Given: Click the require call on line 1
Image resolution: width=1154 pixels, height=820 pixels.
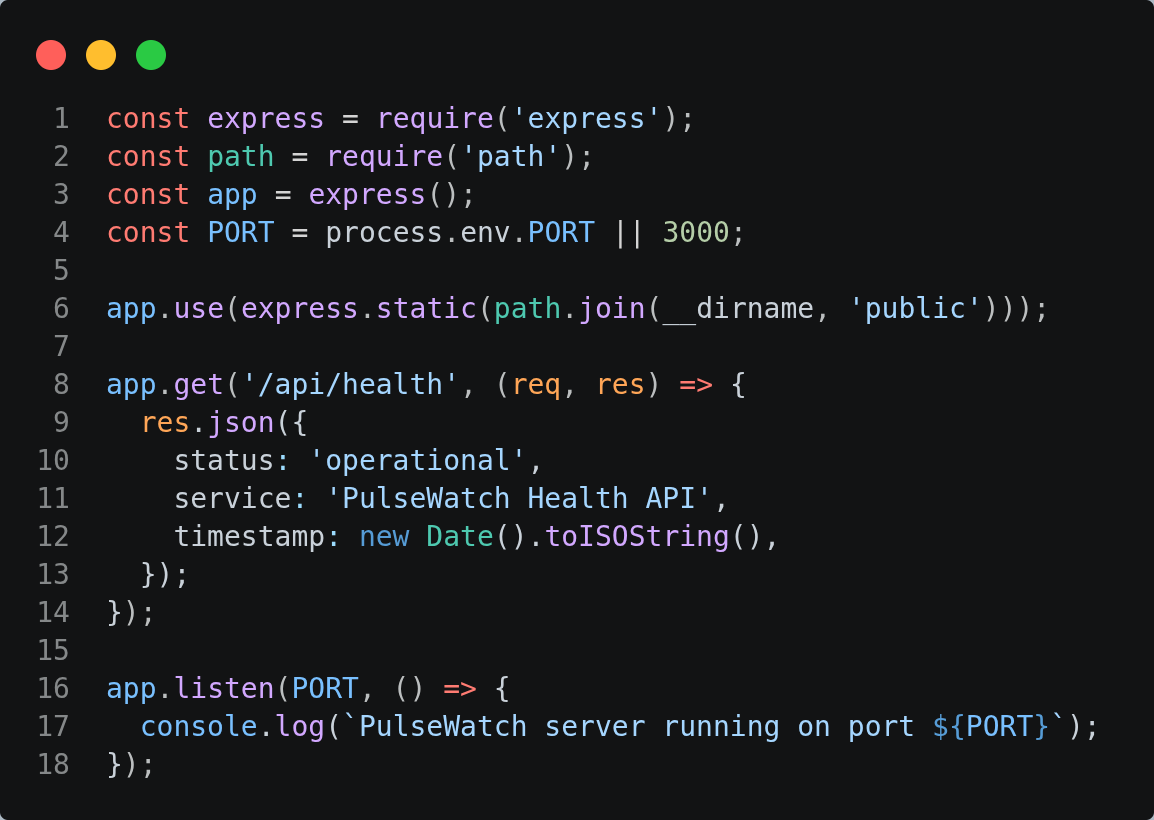Looking at the screenshot, I should tap(435, 119).
